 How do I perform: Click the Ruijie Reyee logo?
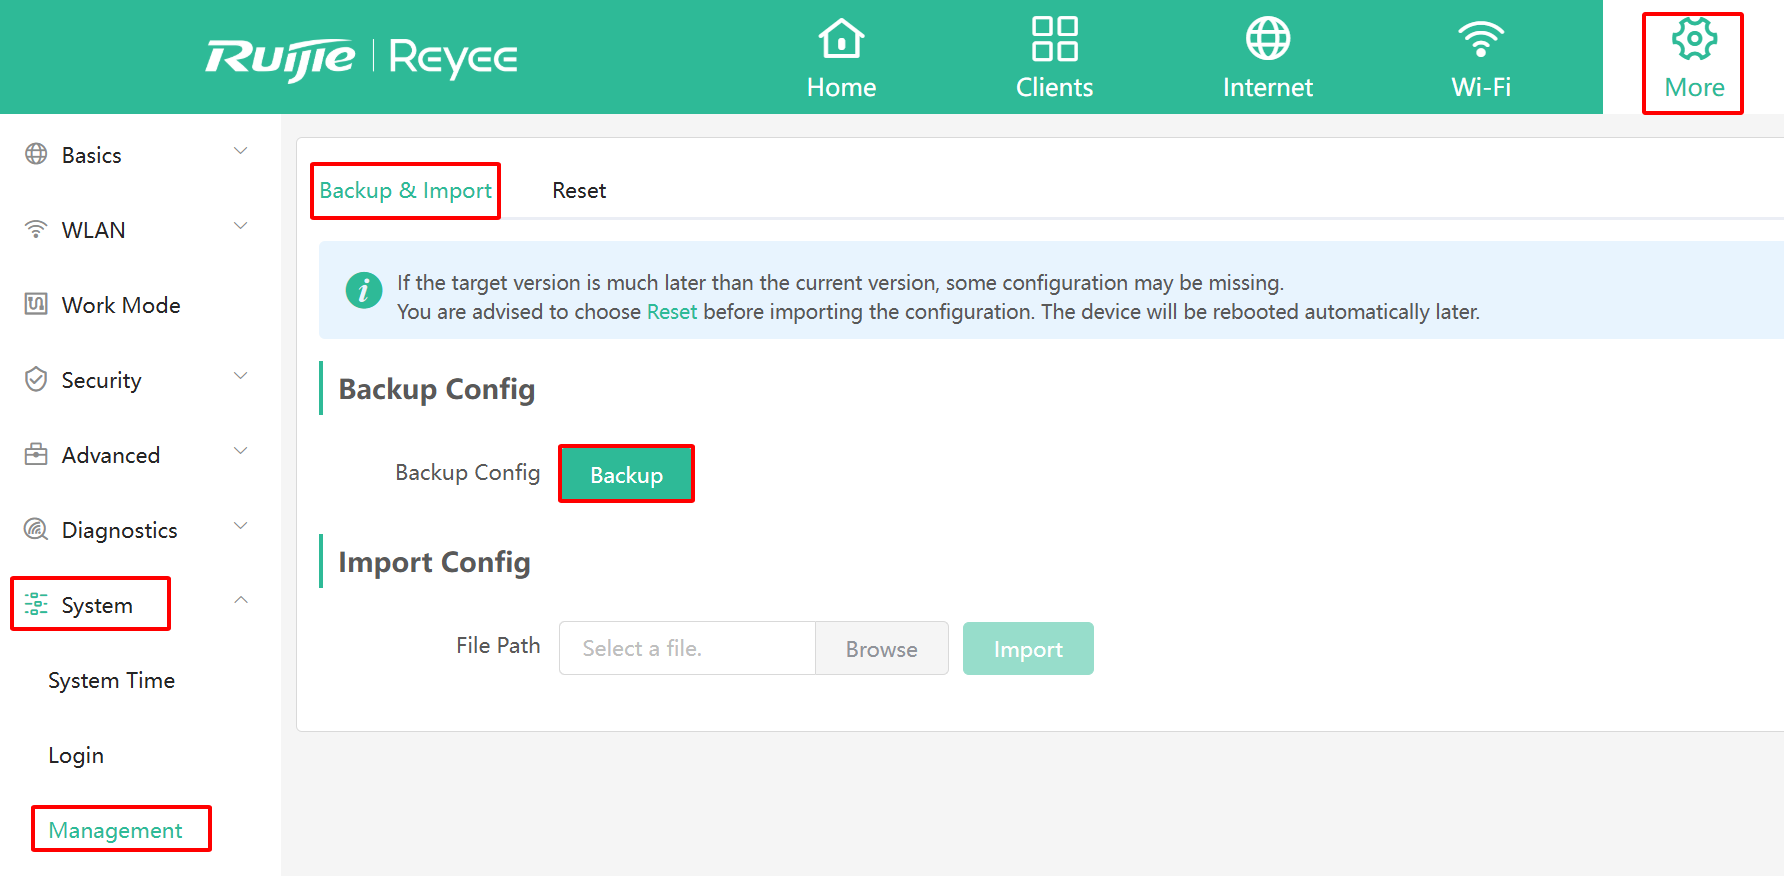click(361, 59)
